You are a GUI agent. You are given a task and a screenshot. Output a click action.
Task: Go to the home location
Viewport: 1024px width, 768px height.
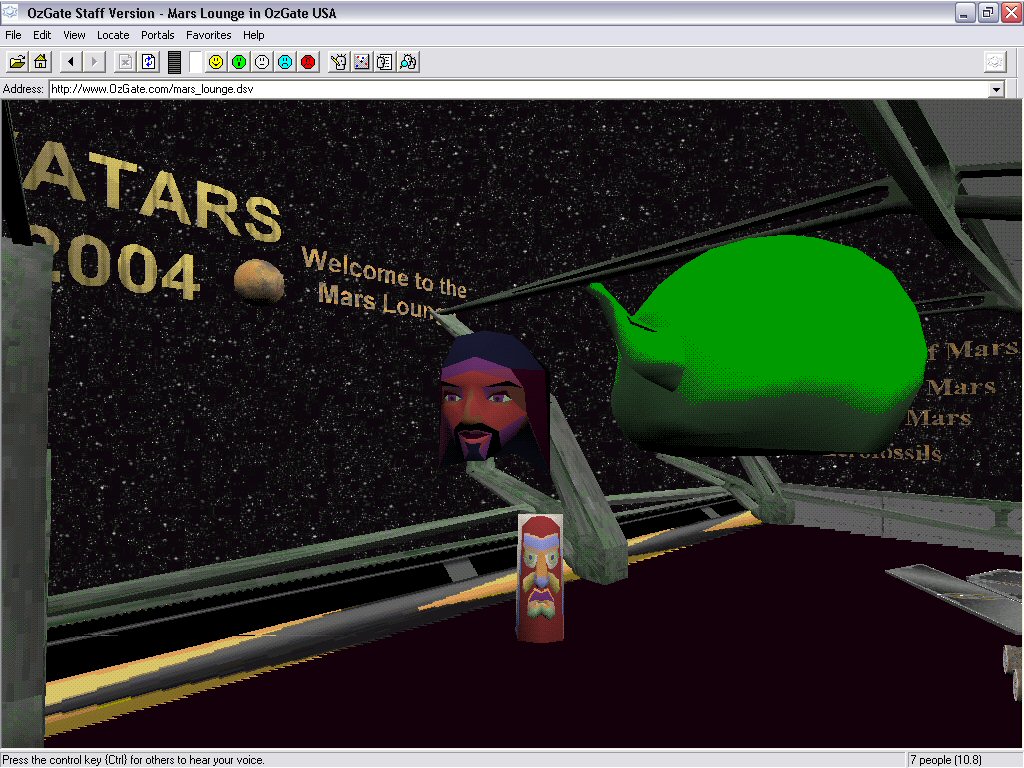click(x=41, y=62)
